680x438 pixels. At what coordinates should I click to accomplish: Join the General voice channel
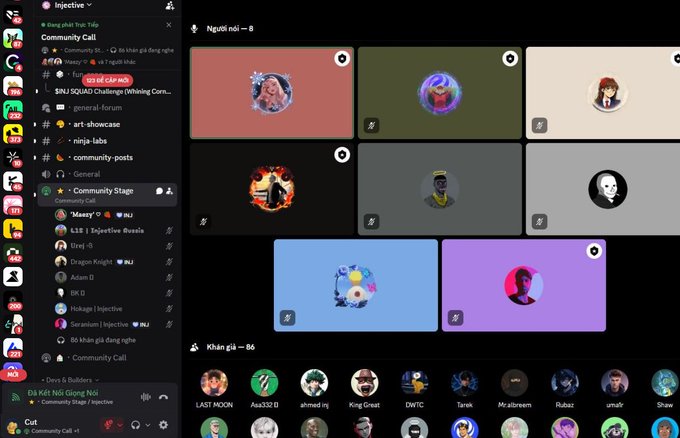[107, 174]
